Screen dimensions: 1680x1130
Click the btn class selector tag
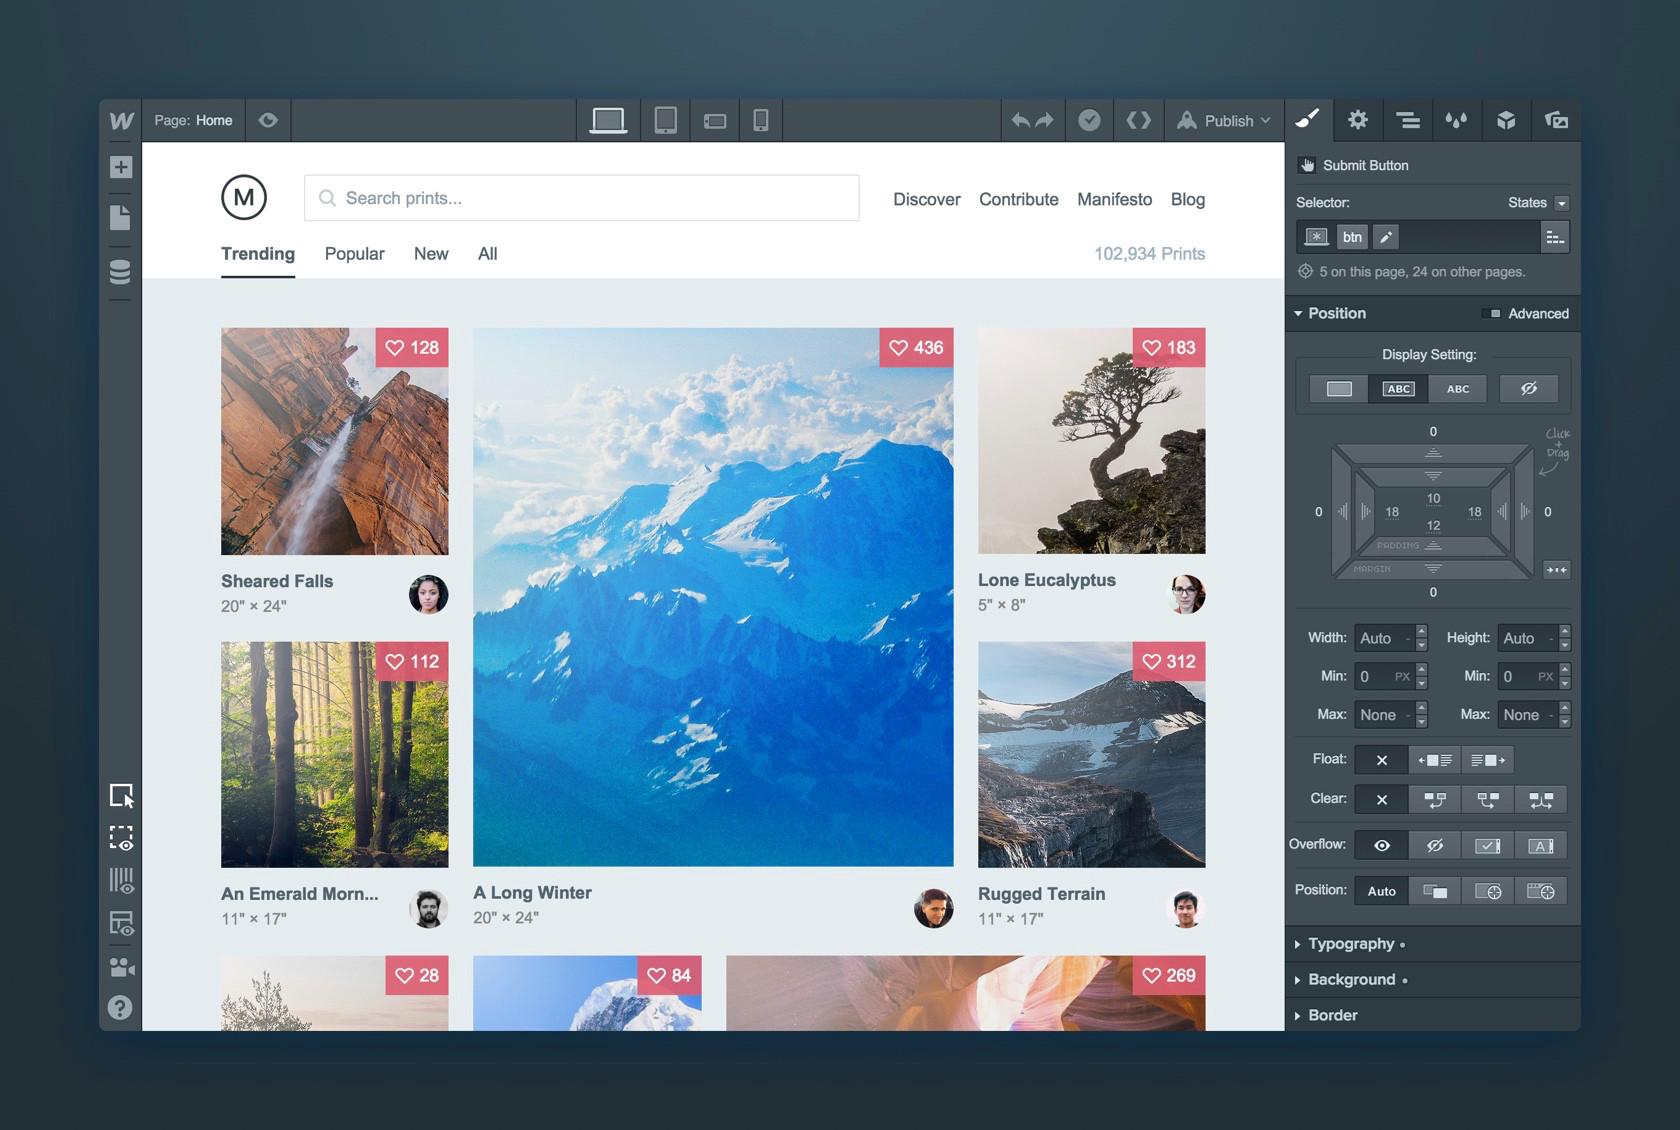pos(1352,237)
